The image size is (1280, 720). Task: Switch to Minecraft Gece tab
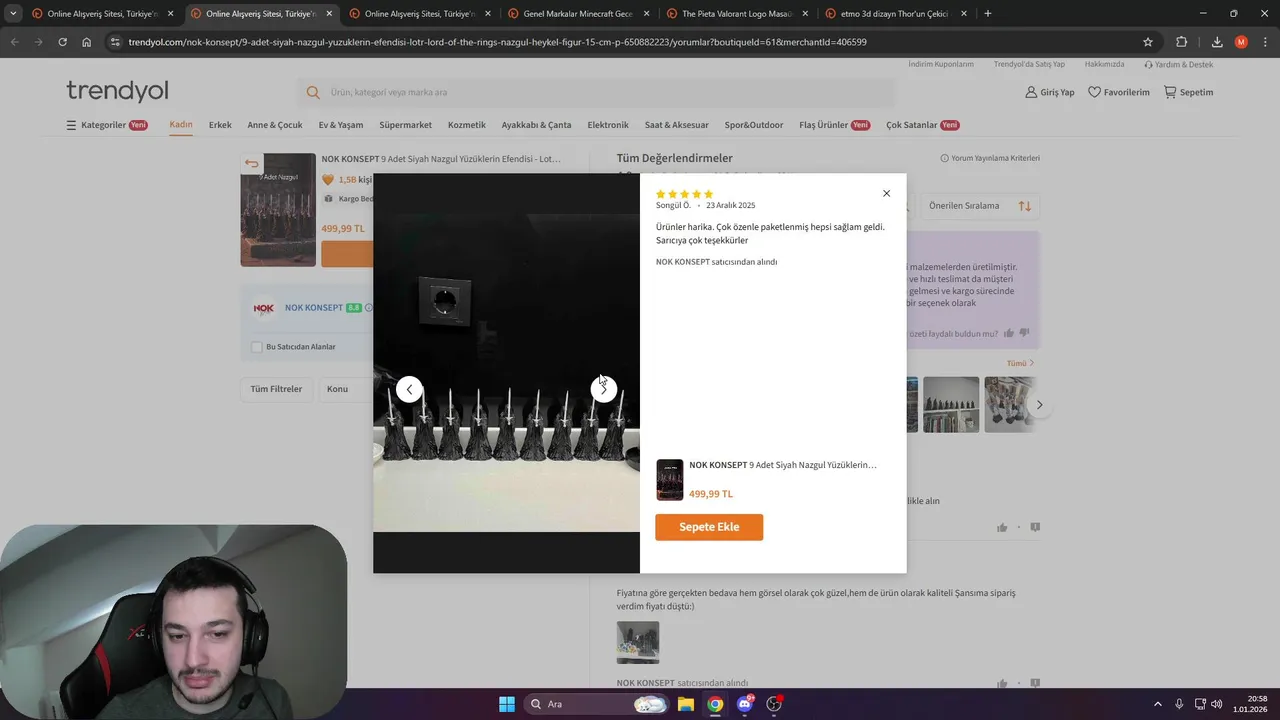click(579, 14)
